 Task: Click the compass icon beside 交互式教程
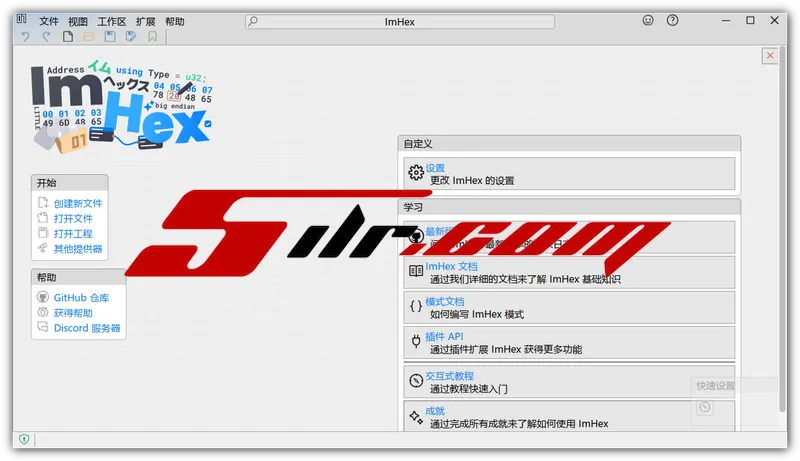click(416, 380)
